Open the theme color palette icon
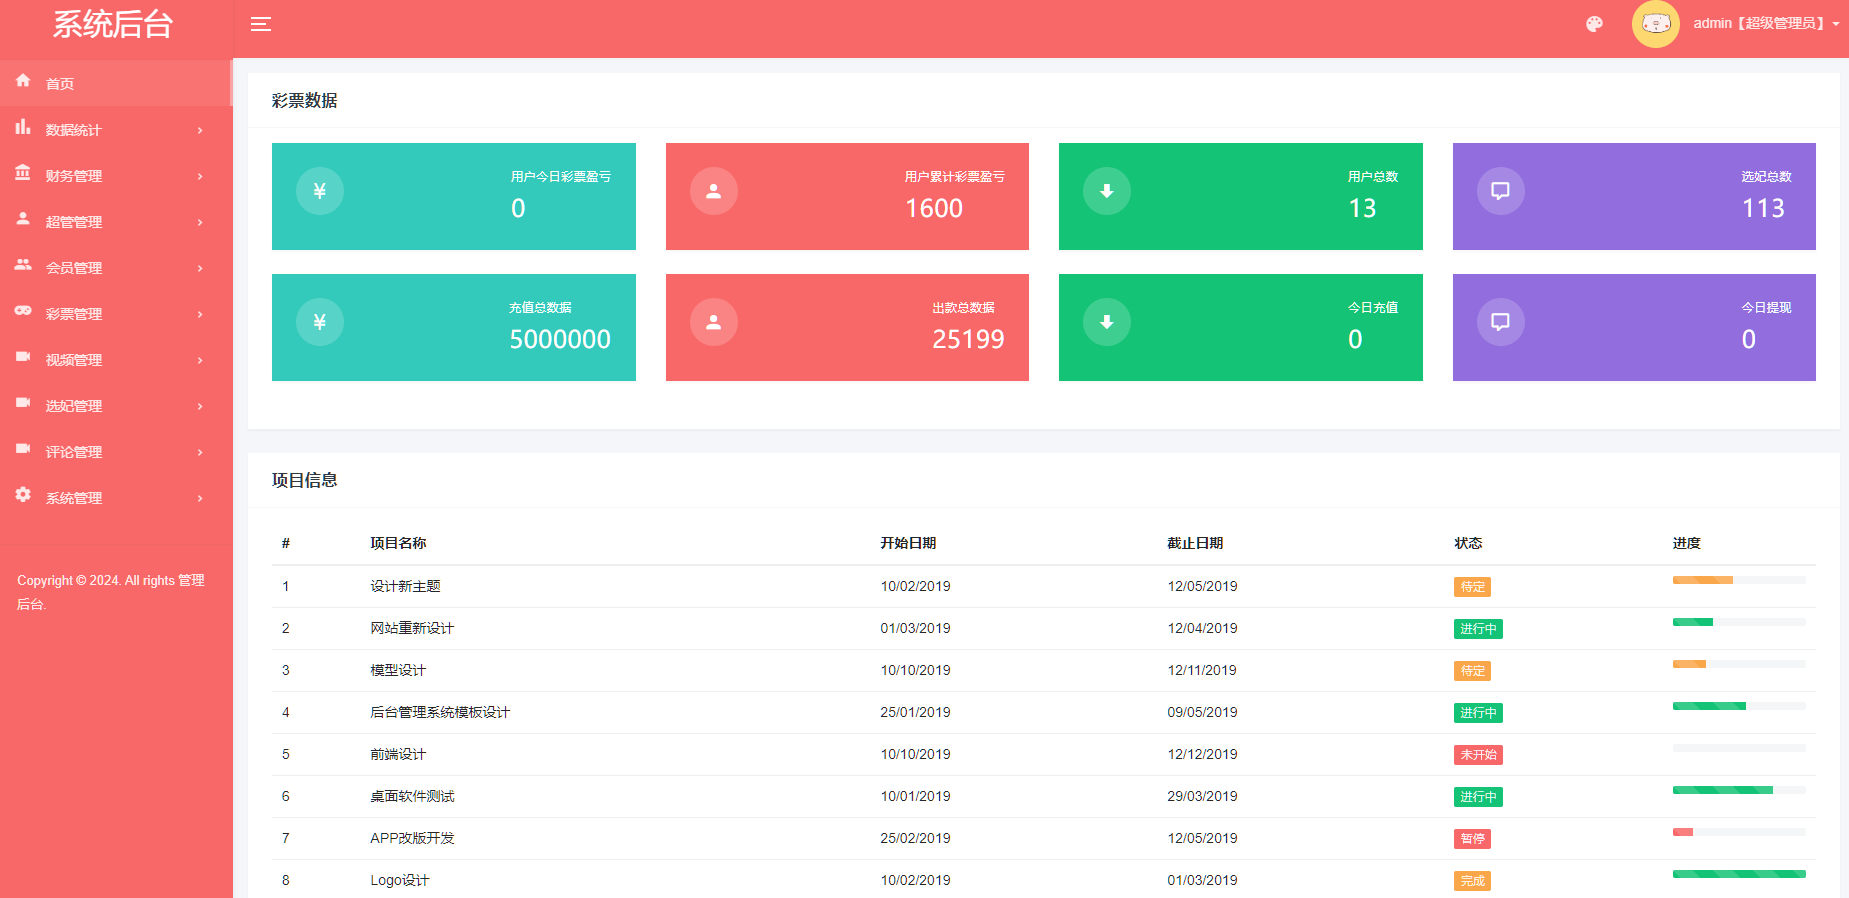This screenshot has height=898, width=1849. 1594,24
